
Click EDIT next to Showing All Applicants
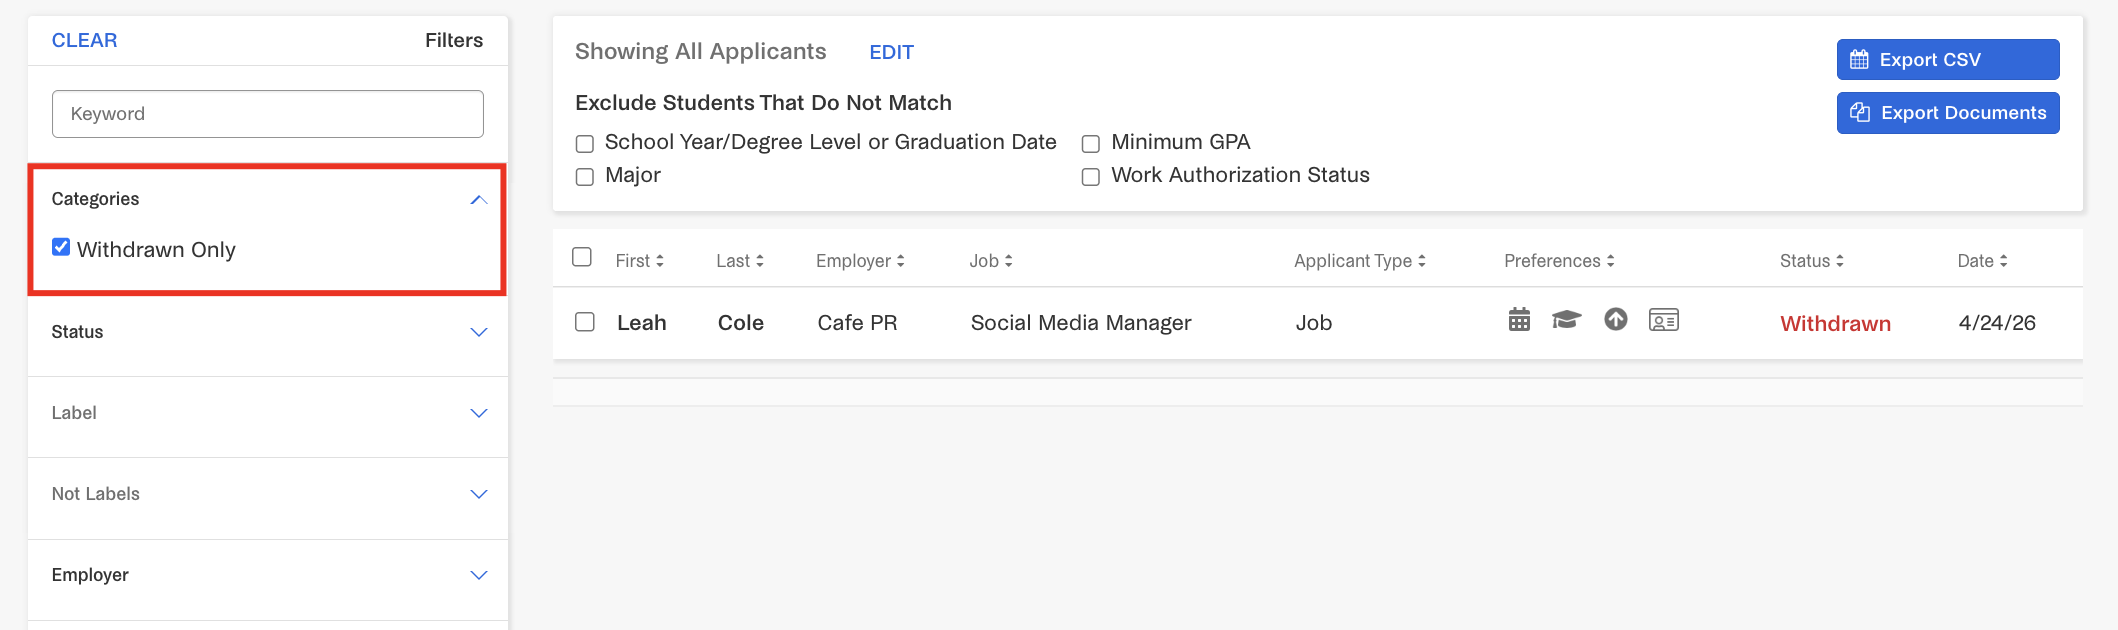click(892, 52)
